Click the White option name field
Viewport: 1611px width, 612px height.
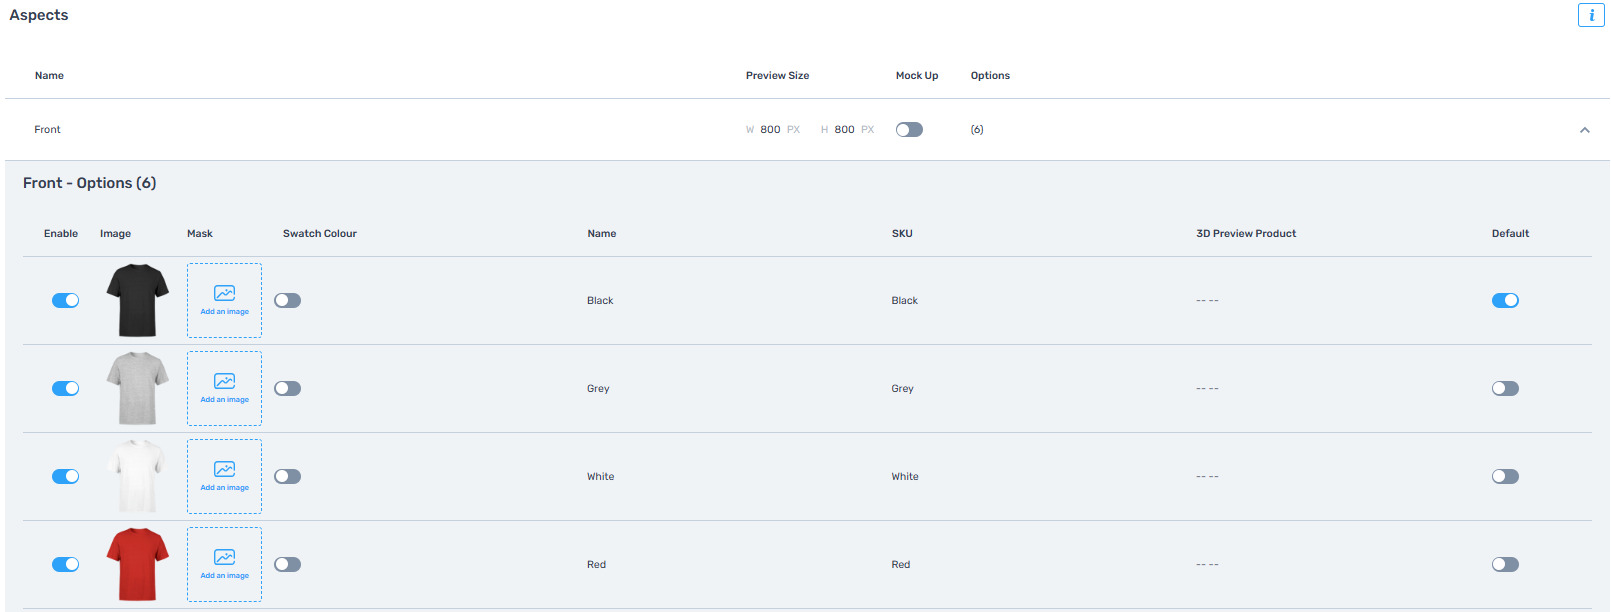coord(601,476)
